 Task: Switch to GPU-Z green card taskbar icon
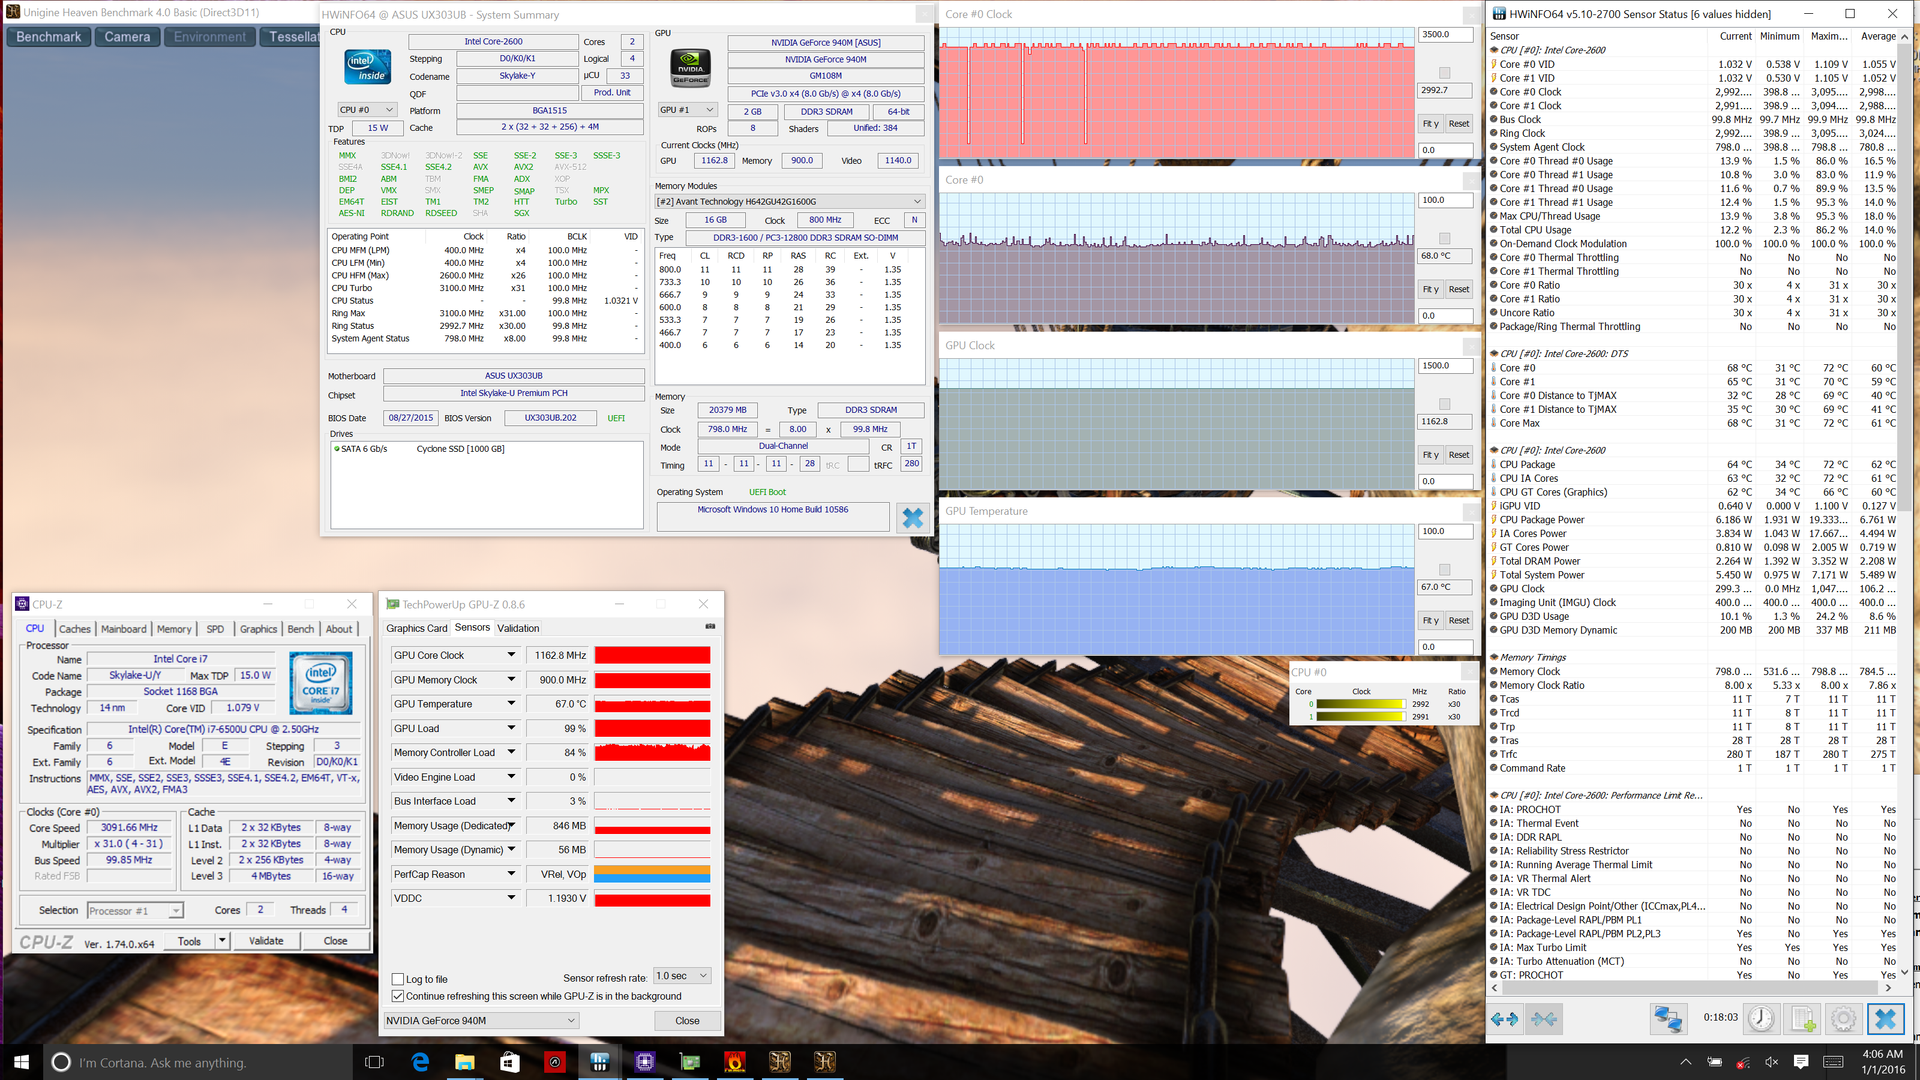point(690,1061)
